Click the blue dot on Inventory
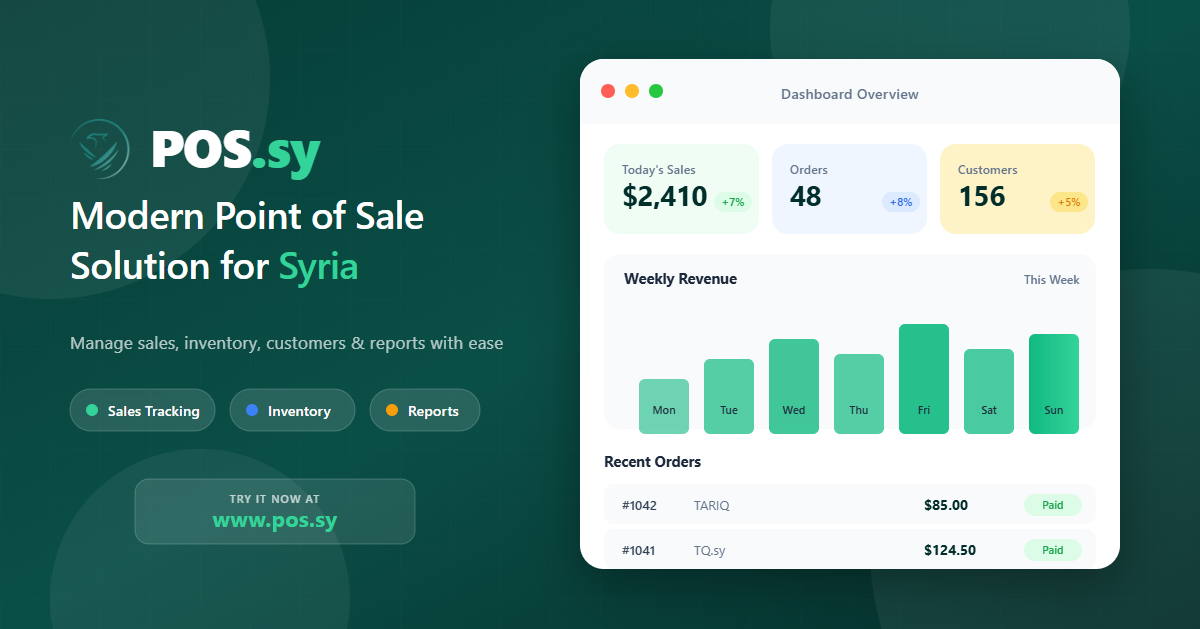The width and height of the screenshot is (1200, 629). click(x=252, y=410)
